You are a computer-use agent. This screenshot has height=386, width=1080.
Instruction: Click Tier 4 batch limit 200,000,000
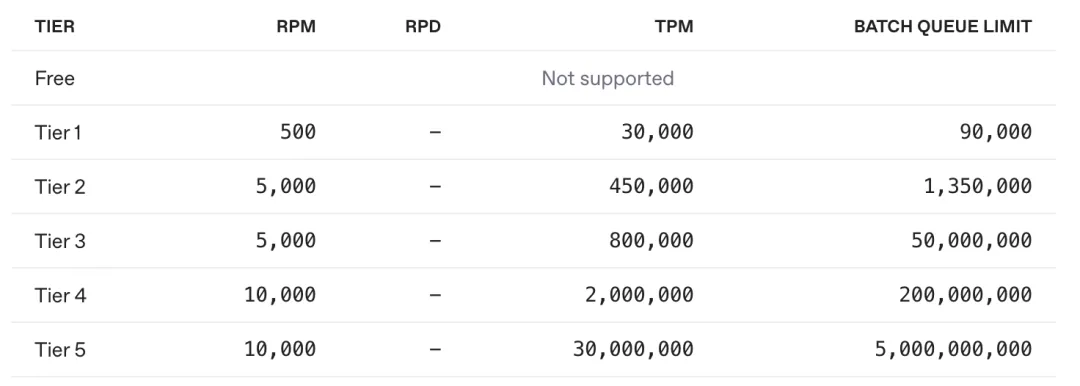pyautogui.click(x=966, y=295)
